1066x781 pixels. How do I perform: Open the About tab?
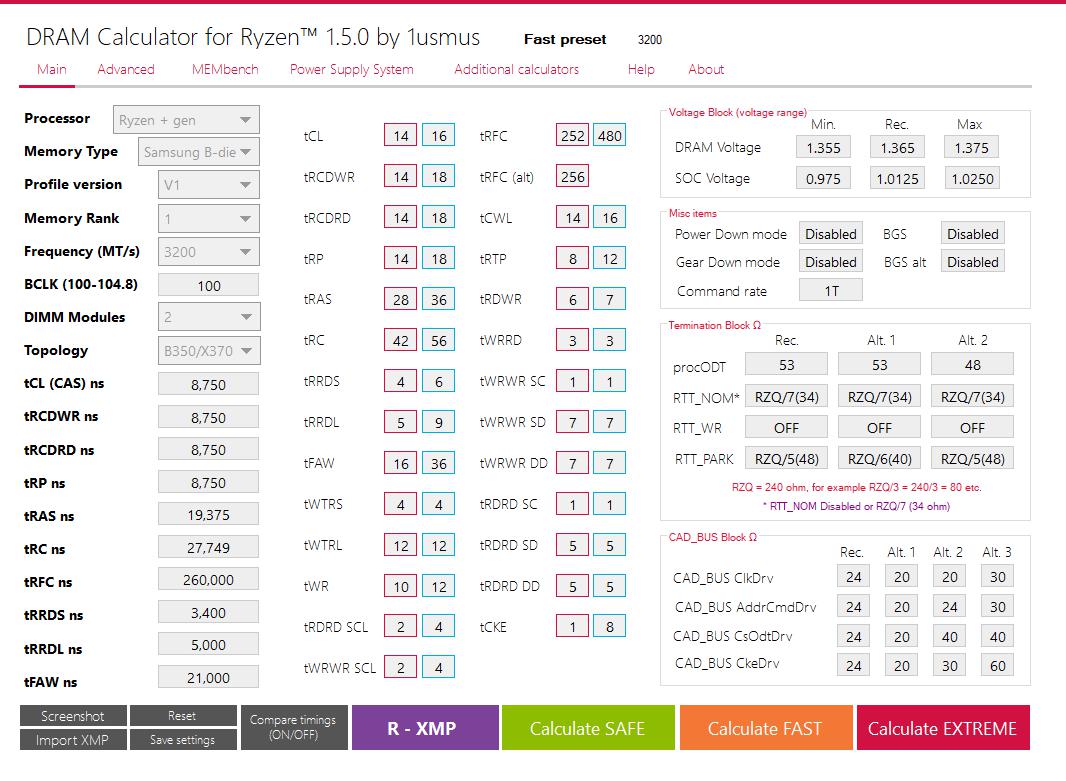pyautogui.click(x=706, y=69)
